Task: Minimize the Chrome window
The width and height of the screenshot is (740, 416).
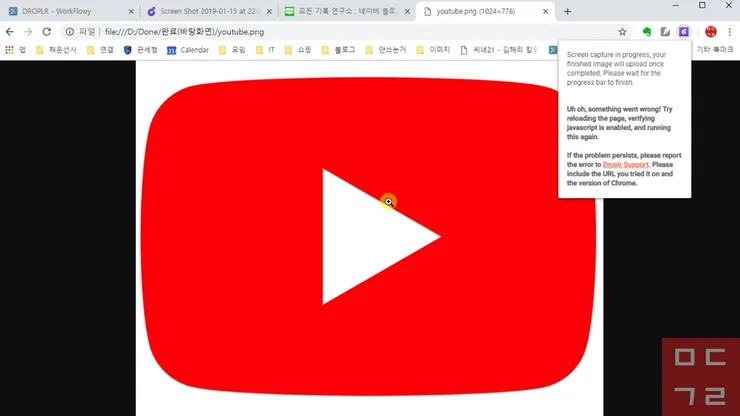Action: (x=675, y=5)
